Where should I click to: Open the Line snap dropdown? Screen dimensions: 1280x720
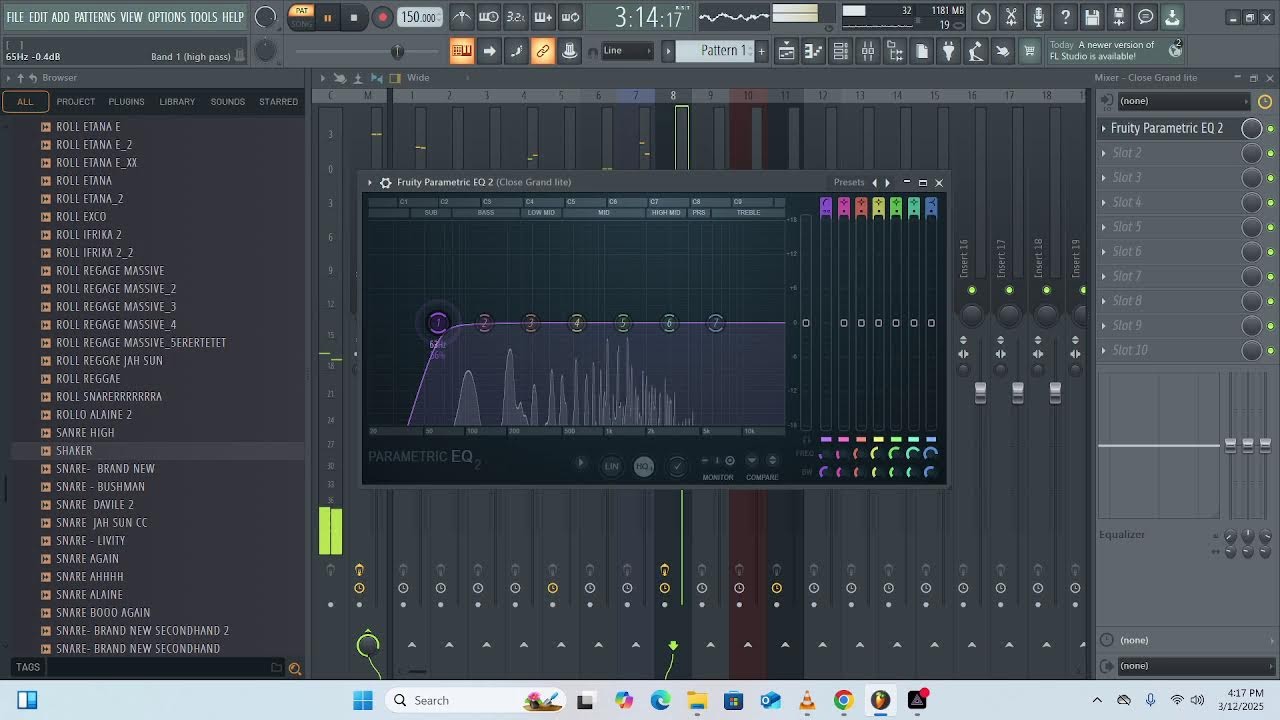[x=628, y=51]
